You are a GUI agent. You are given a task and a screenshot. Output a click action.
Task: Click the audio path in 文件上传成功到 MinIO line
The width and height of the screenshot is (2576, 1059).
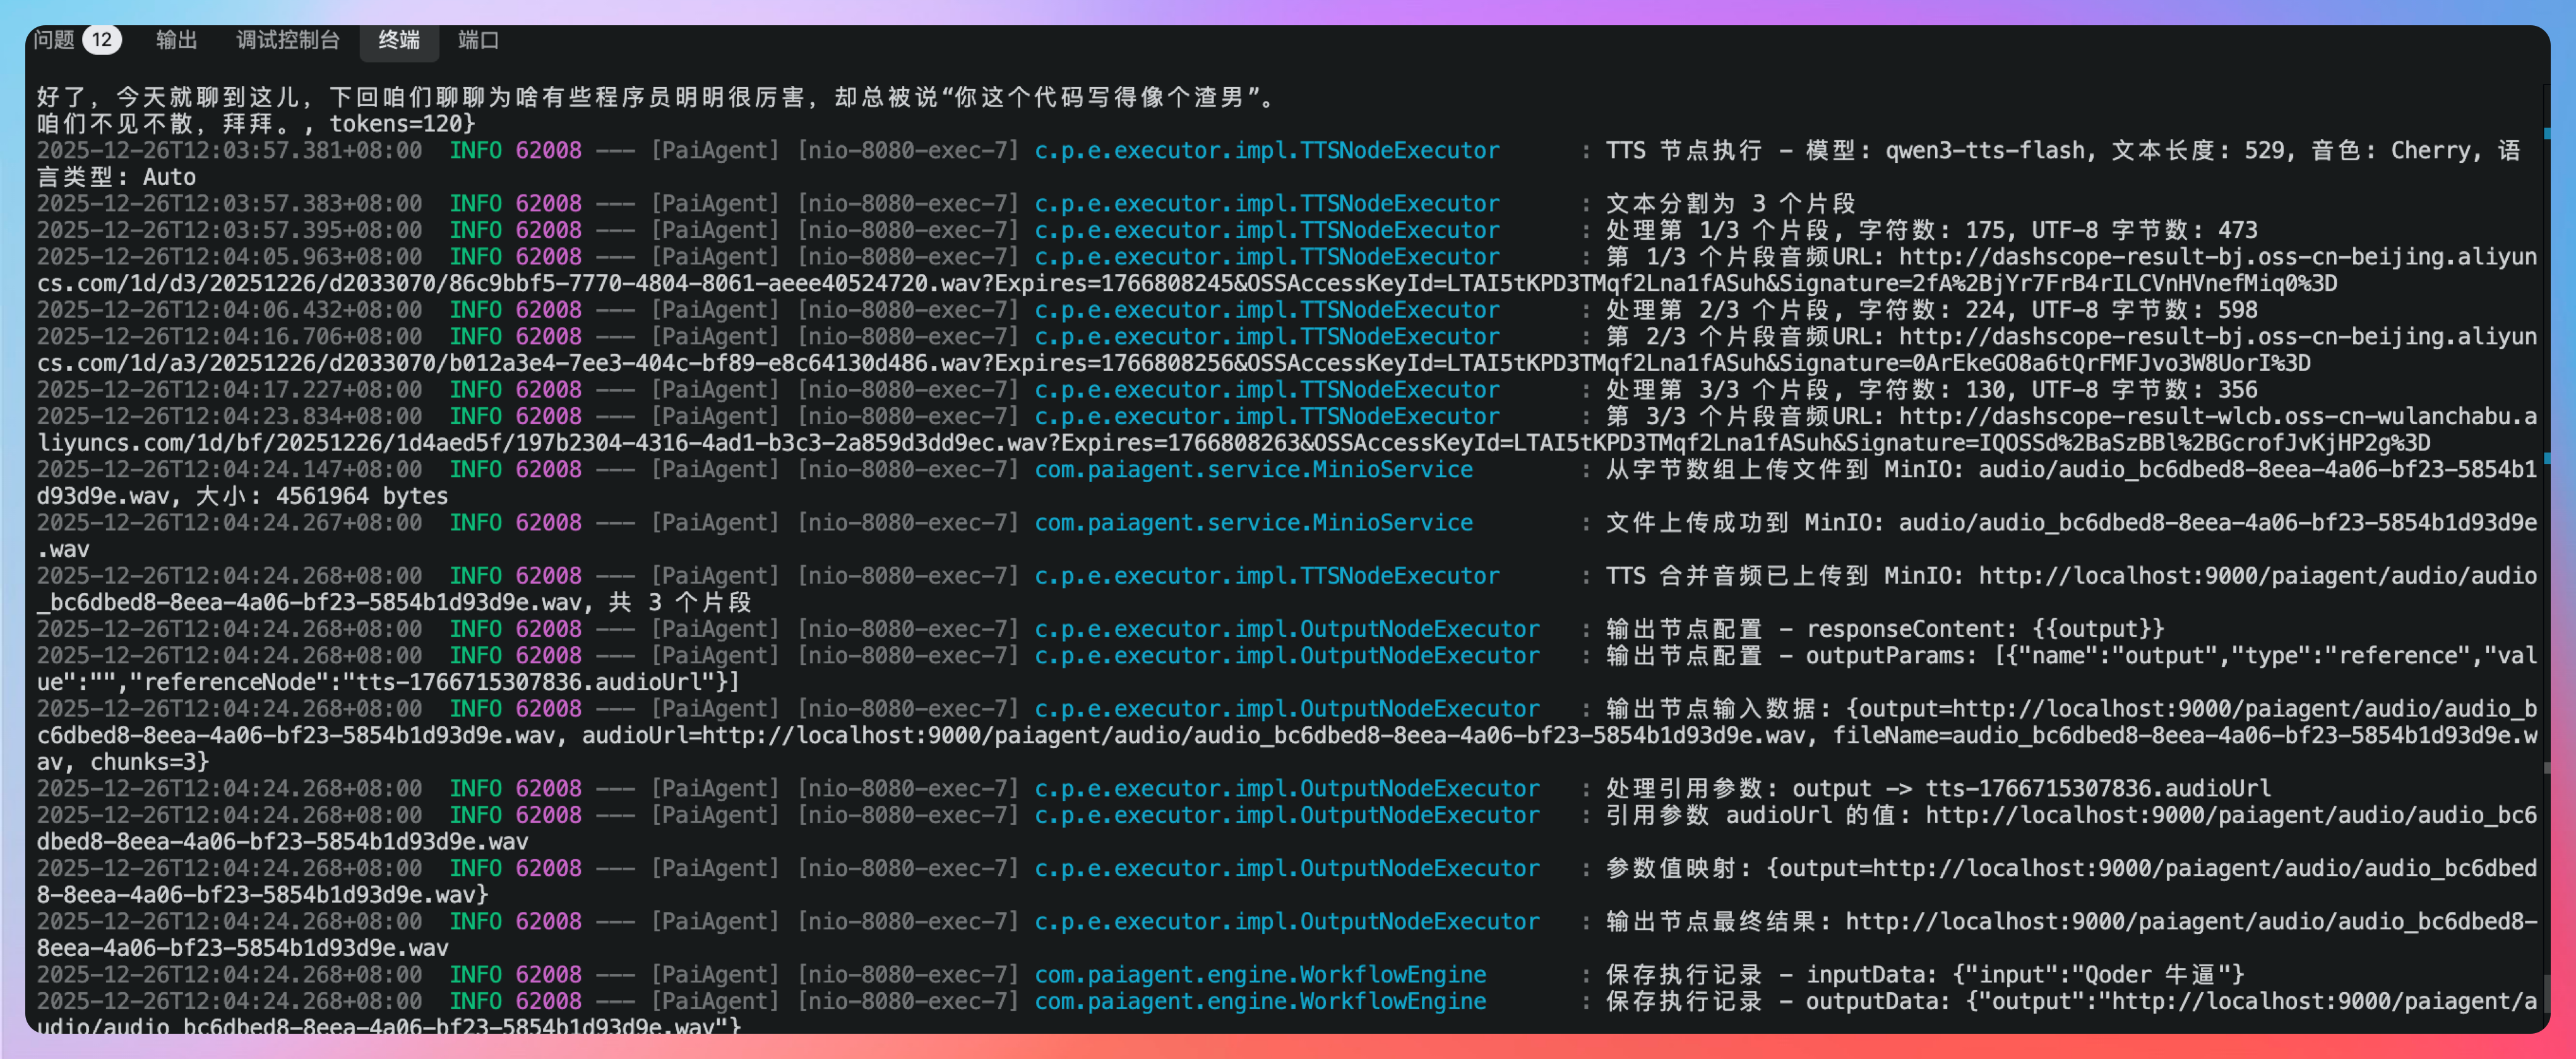click(2216, 523)
